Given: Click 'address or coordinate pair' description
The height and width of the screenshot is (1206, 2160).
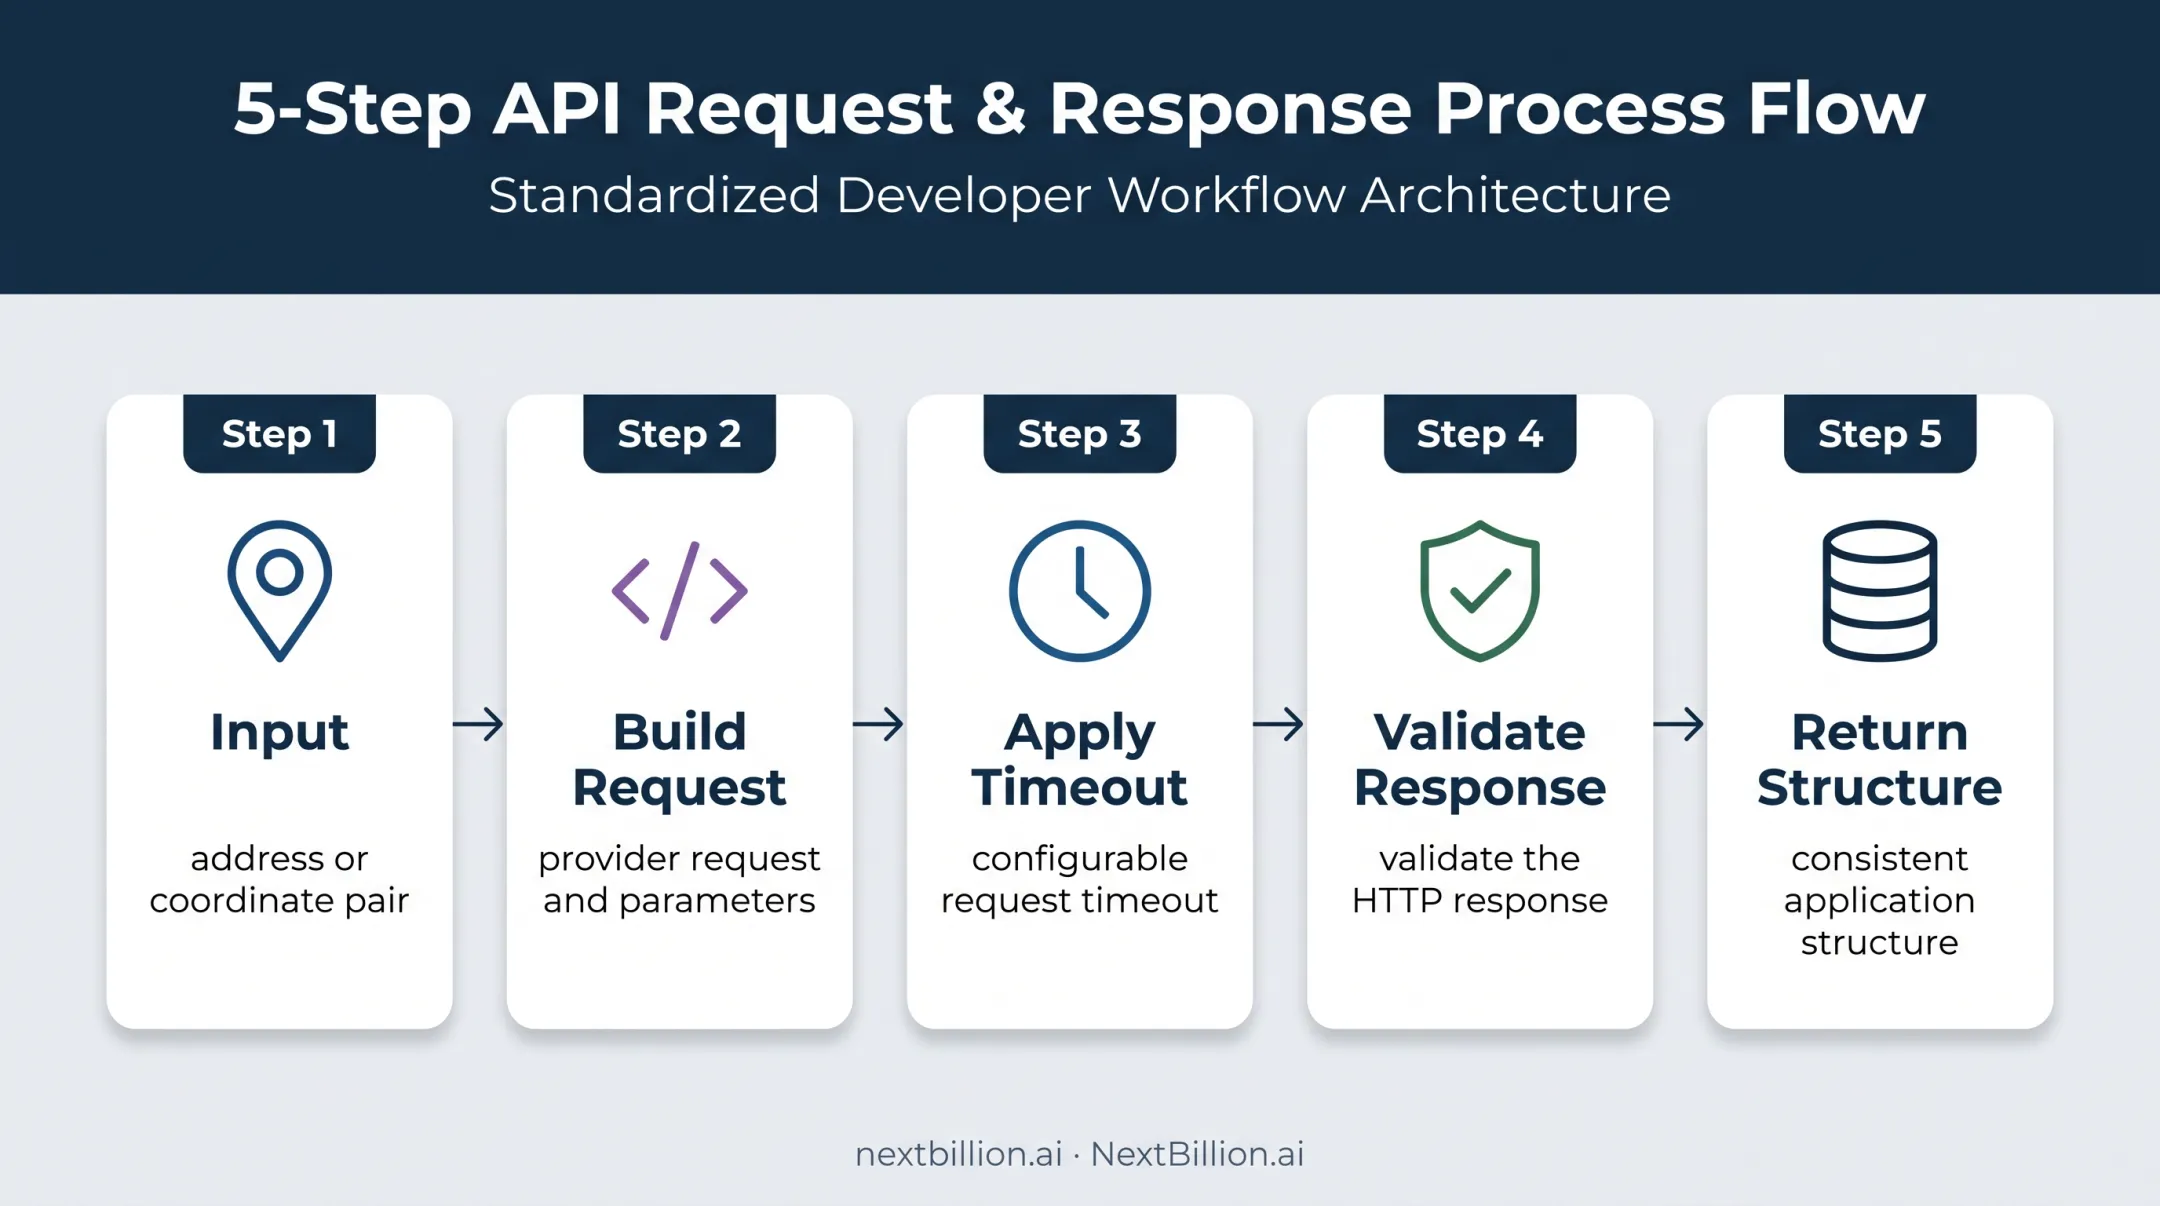Looking at the screenshot, I should 279,879.
